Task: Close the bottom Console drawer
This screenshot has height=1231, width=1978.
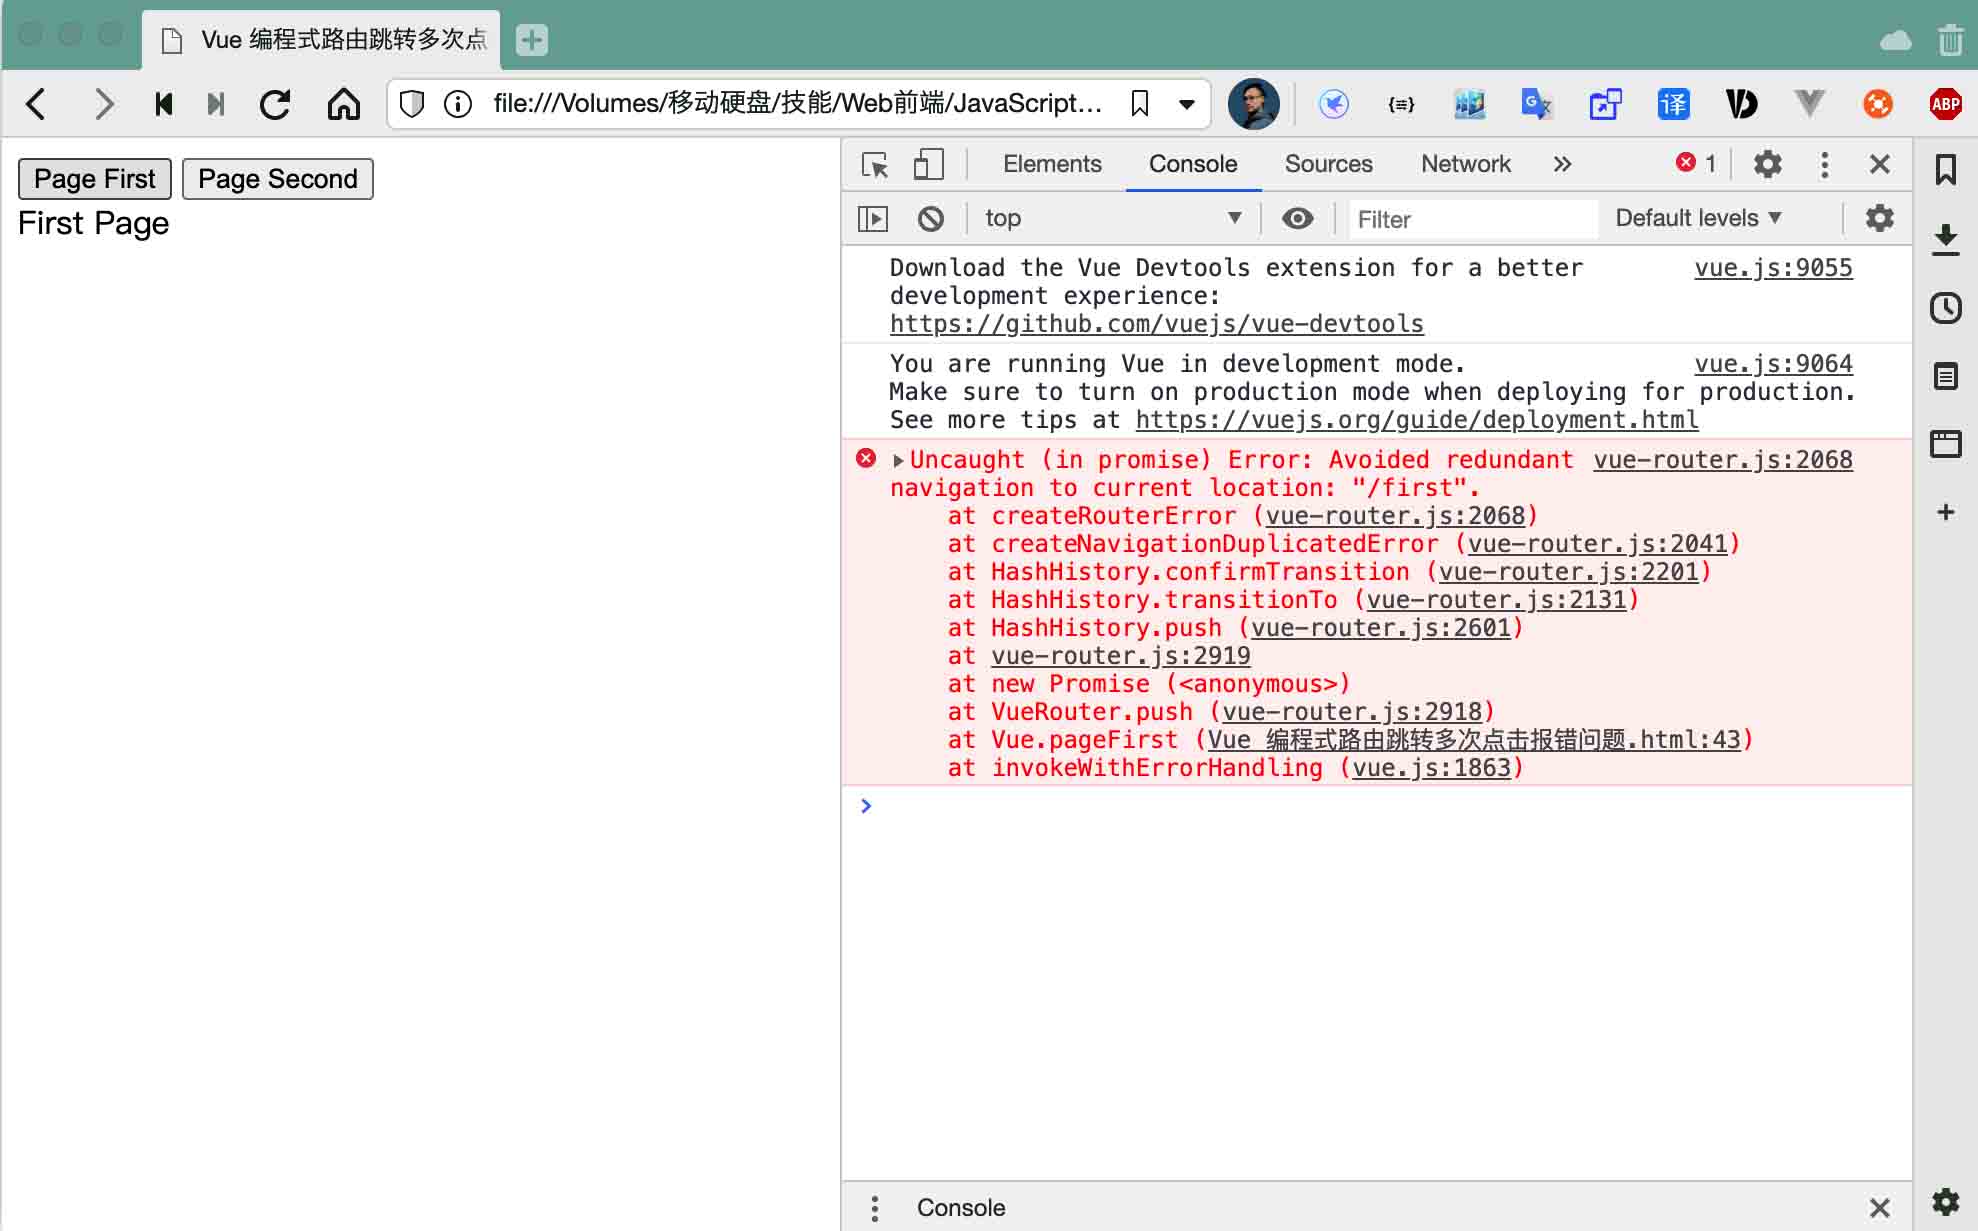Action: tap(1880, 1208)
